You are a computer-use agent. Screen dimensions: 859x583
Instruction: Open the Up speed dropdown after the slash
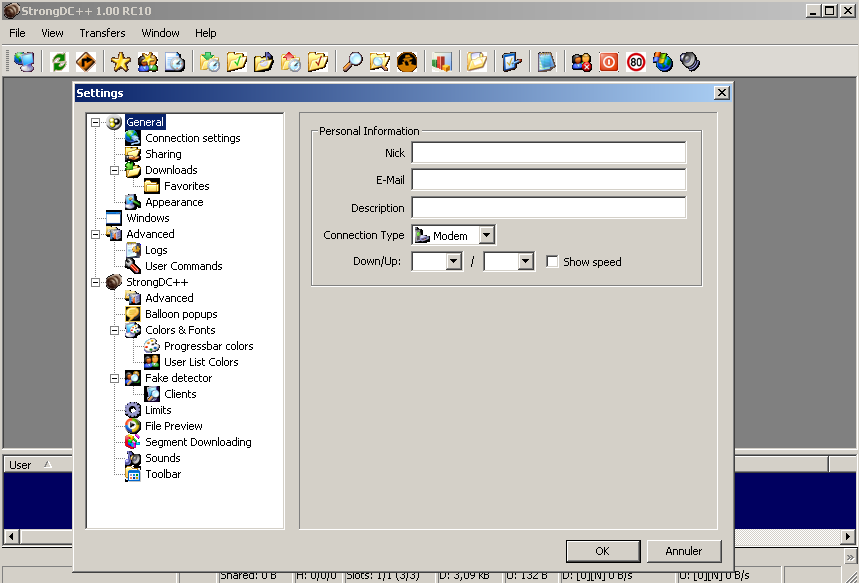(526, 261)
